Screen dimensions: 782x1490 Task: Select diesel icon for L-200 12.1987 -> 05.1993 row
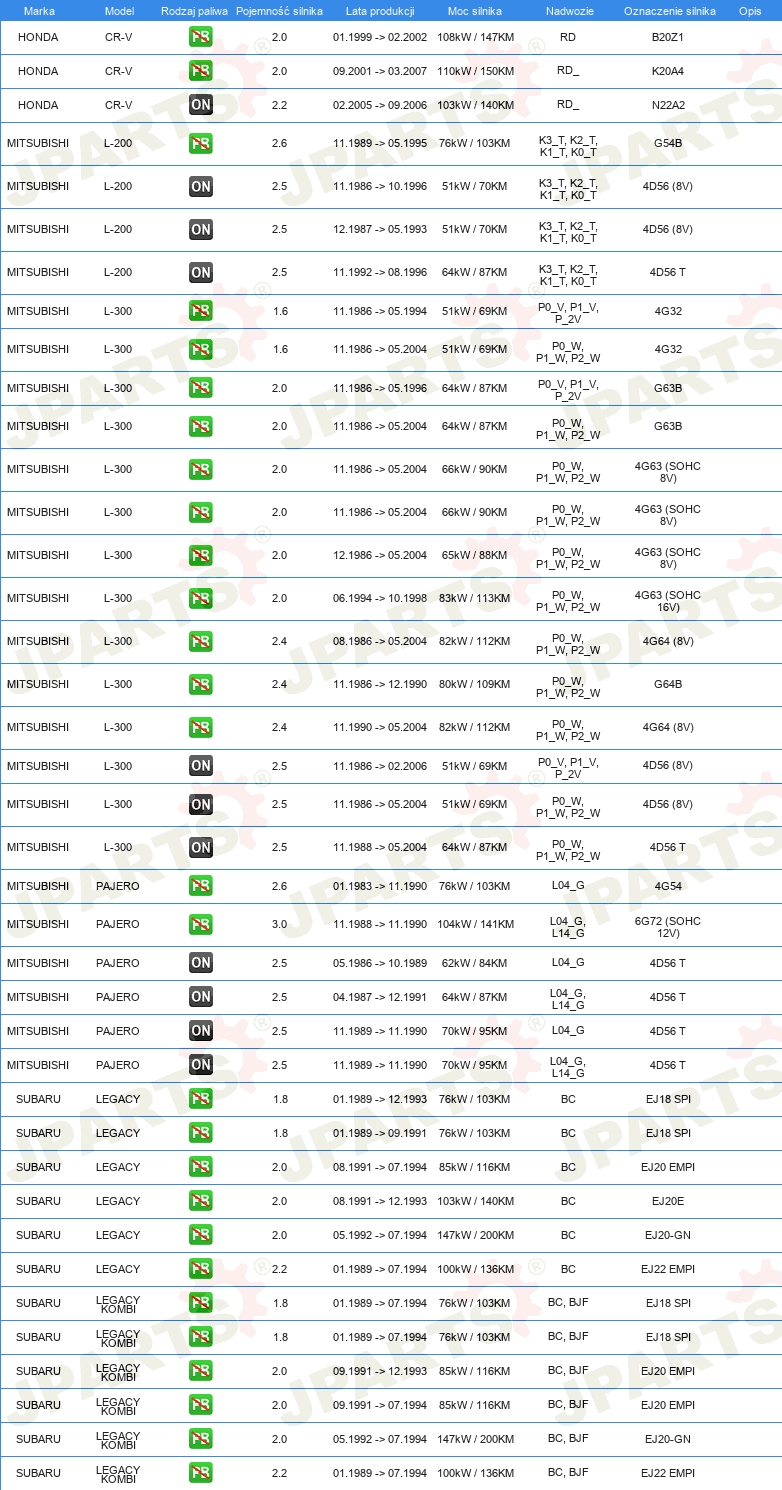click(x=201, y=229)
